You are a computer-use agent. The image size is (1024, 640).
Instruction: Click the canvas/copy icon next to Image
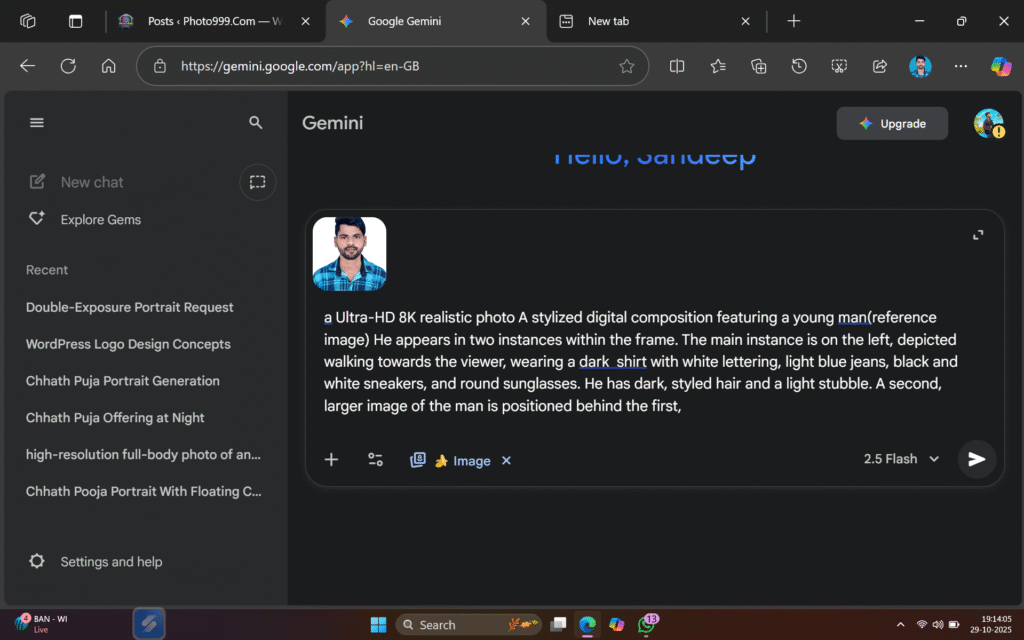click(418, 459)
